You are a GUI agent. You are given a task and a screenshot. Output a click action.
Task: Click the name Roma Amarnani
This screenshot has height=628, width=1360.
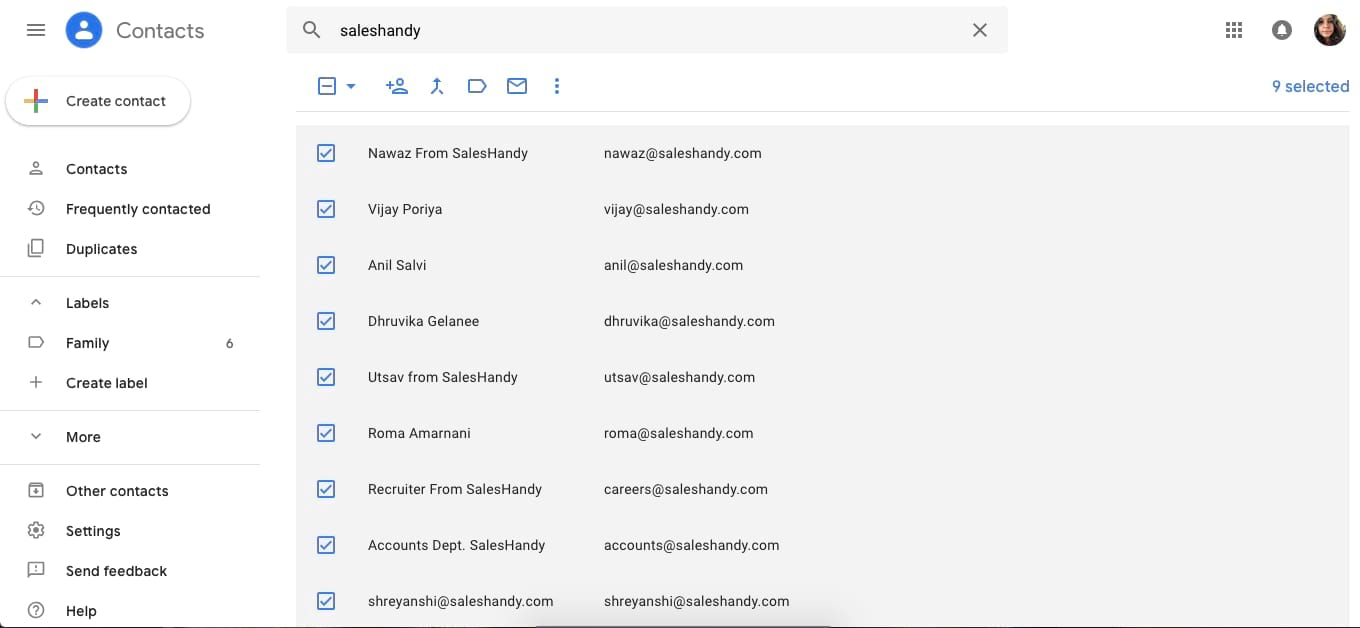[x=419, y=433]
